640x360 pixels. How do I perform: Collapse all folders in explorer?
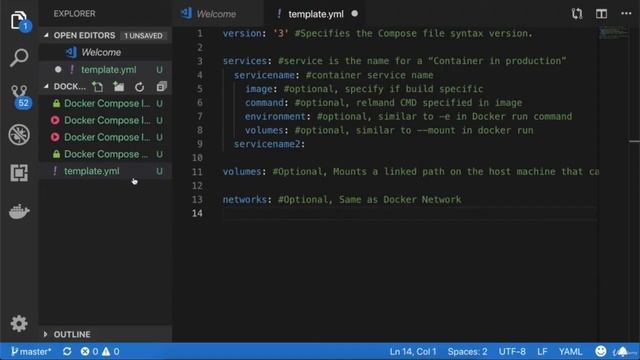point(161,87)
